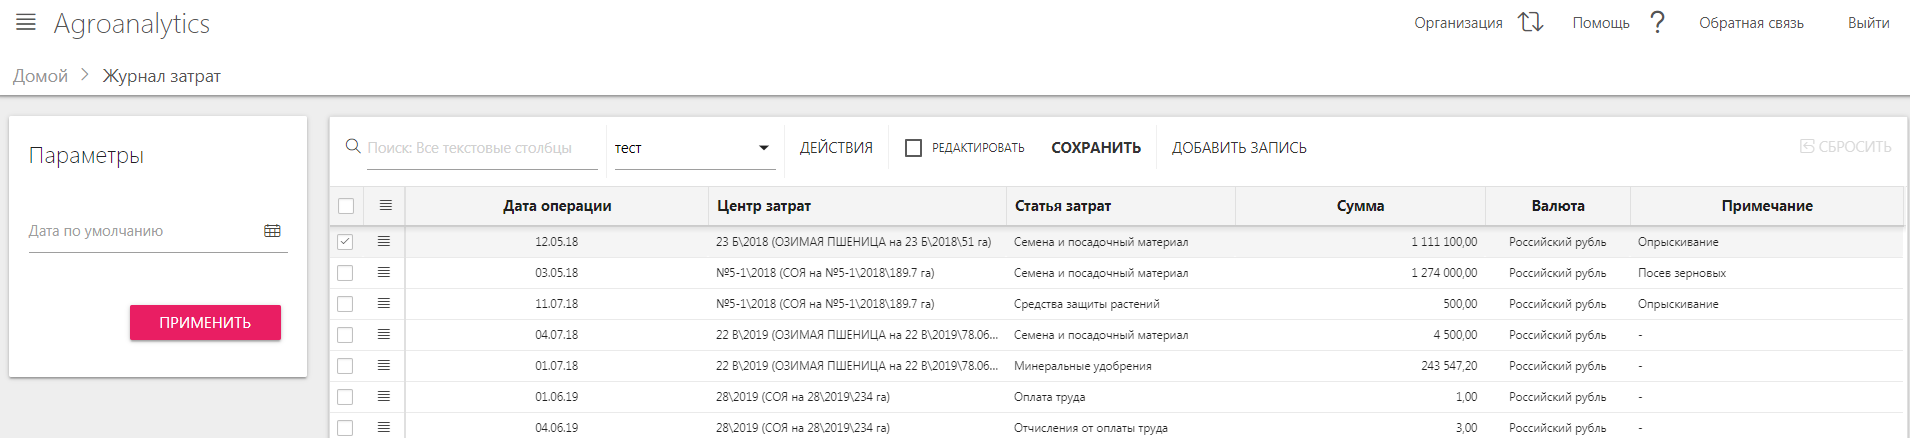Sort by Примечание column header
The width and height of the screenshot is (1910, 438).
(1767, 206)
